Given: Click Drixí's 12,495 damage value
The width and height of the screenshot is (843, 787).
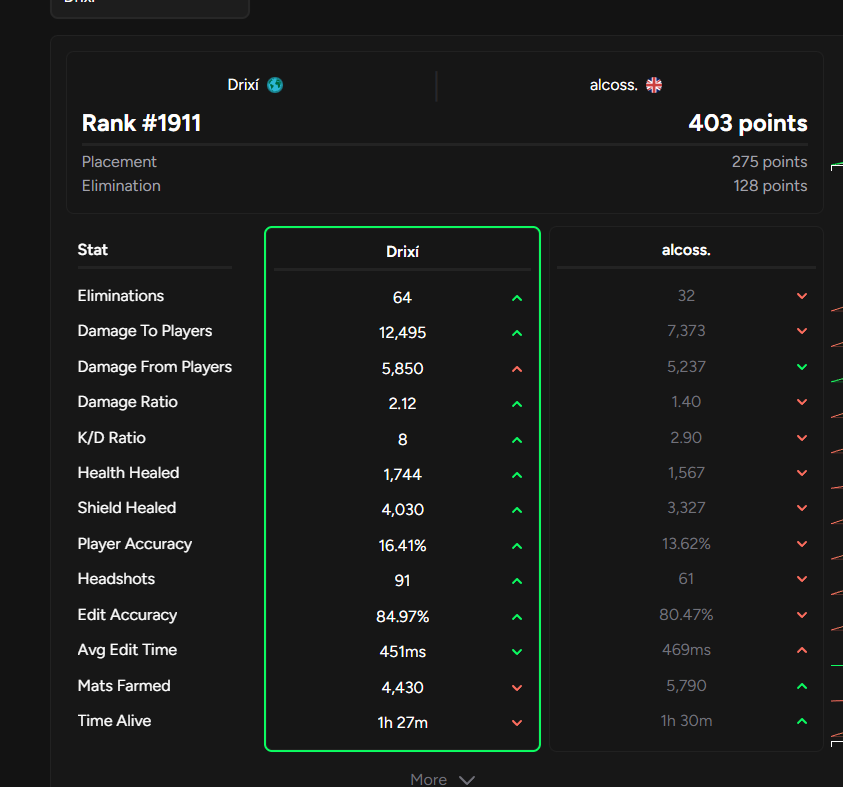Looking at the screenshot, I should coord(402,333).
